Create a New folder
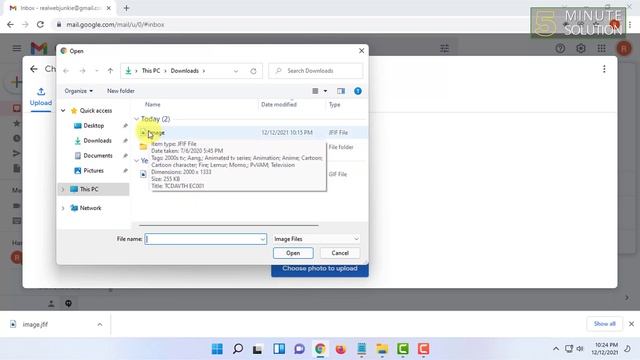This screenshot has width=640, height=360. click(121, 91)
